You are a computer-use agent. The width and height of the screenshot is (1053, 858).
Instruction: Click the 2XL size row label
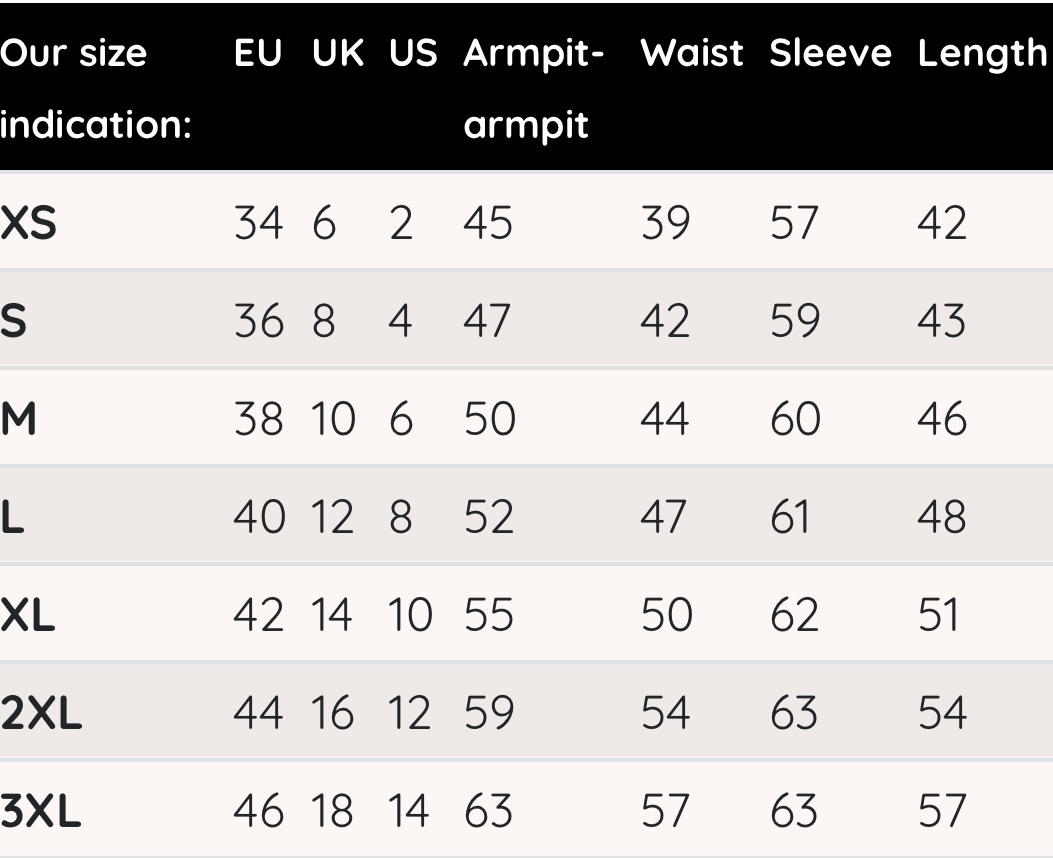click(41, 713)
